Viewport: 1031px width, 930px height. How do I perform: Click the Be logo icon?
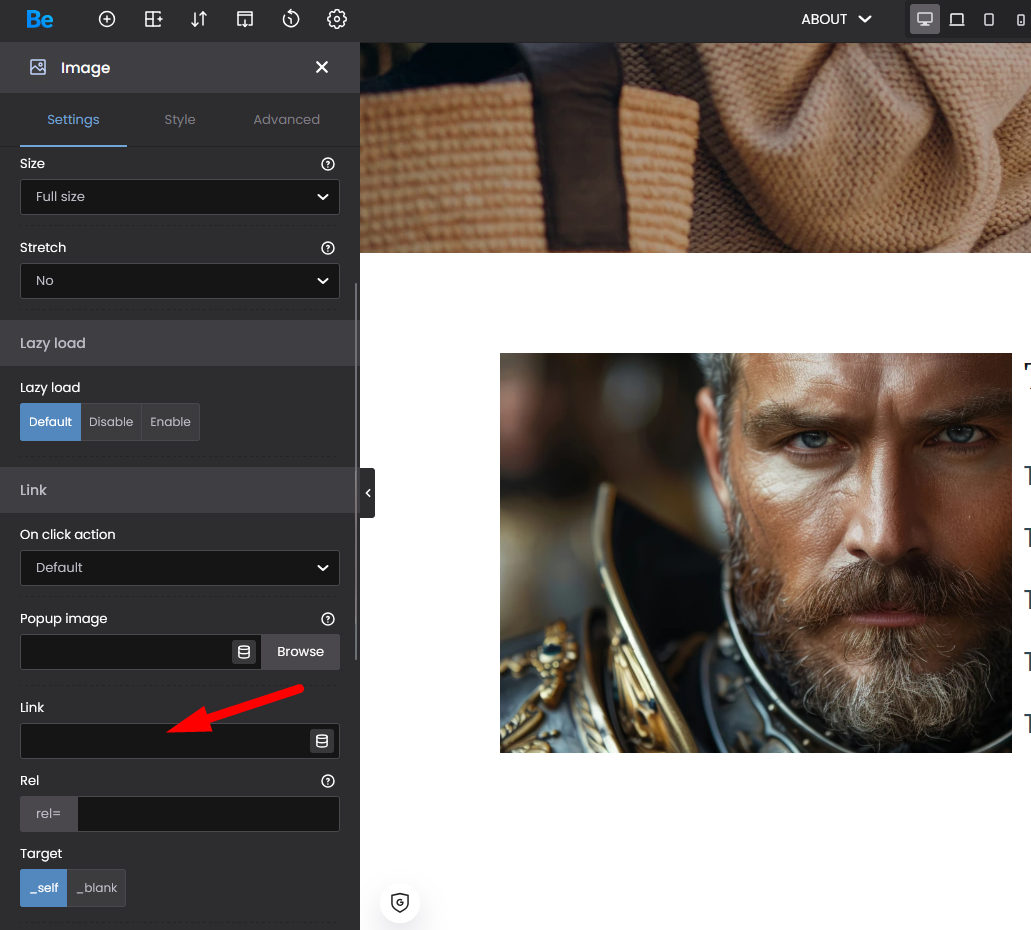tap(40, 19)
